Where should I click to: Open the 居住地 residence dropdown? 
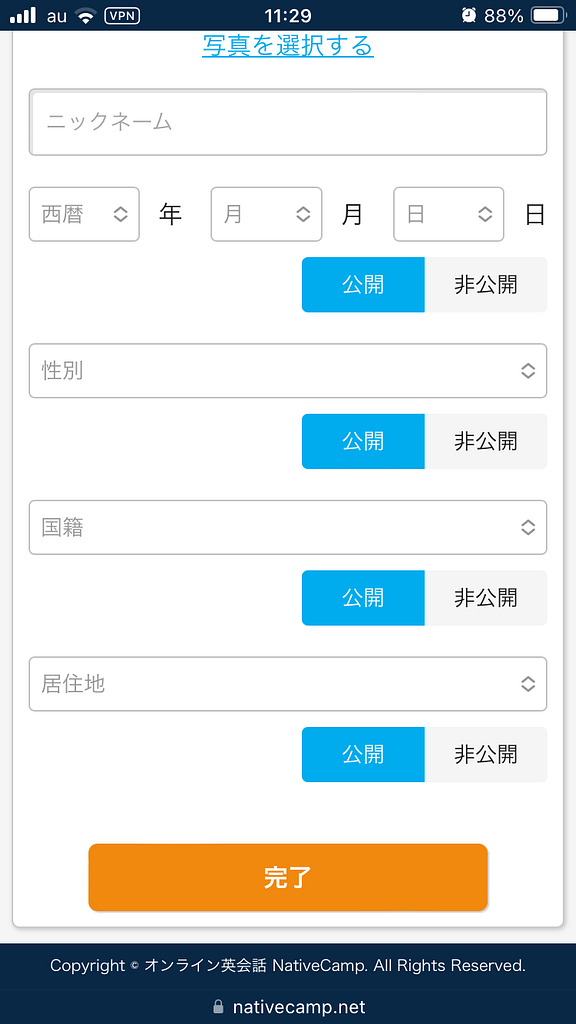pyautogui.click(x=288, y=684)
